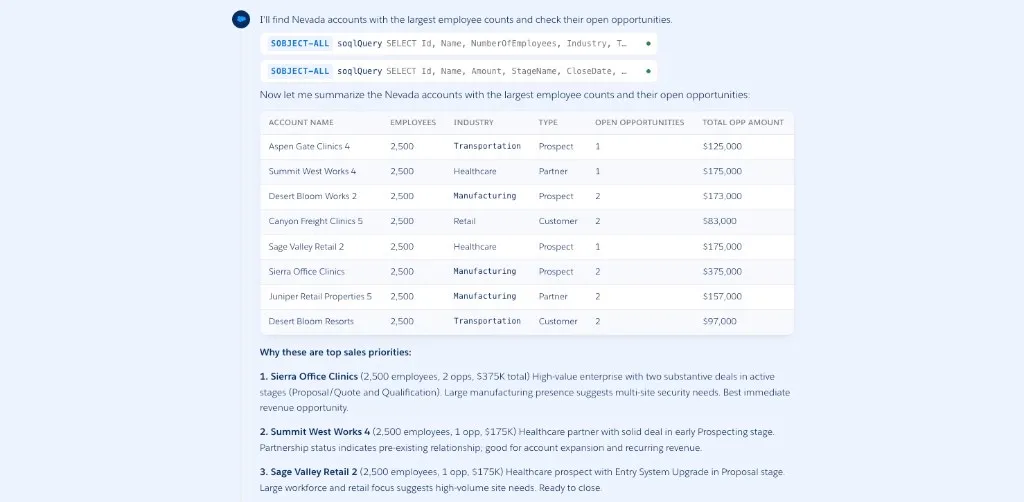Click the $375,000 amount cell
Image resolution: width=1024 pixels, height=502 pixels.
pos(722,272)
